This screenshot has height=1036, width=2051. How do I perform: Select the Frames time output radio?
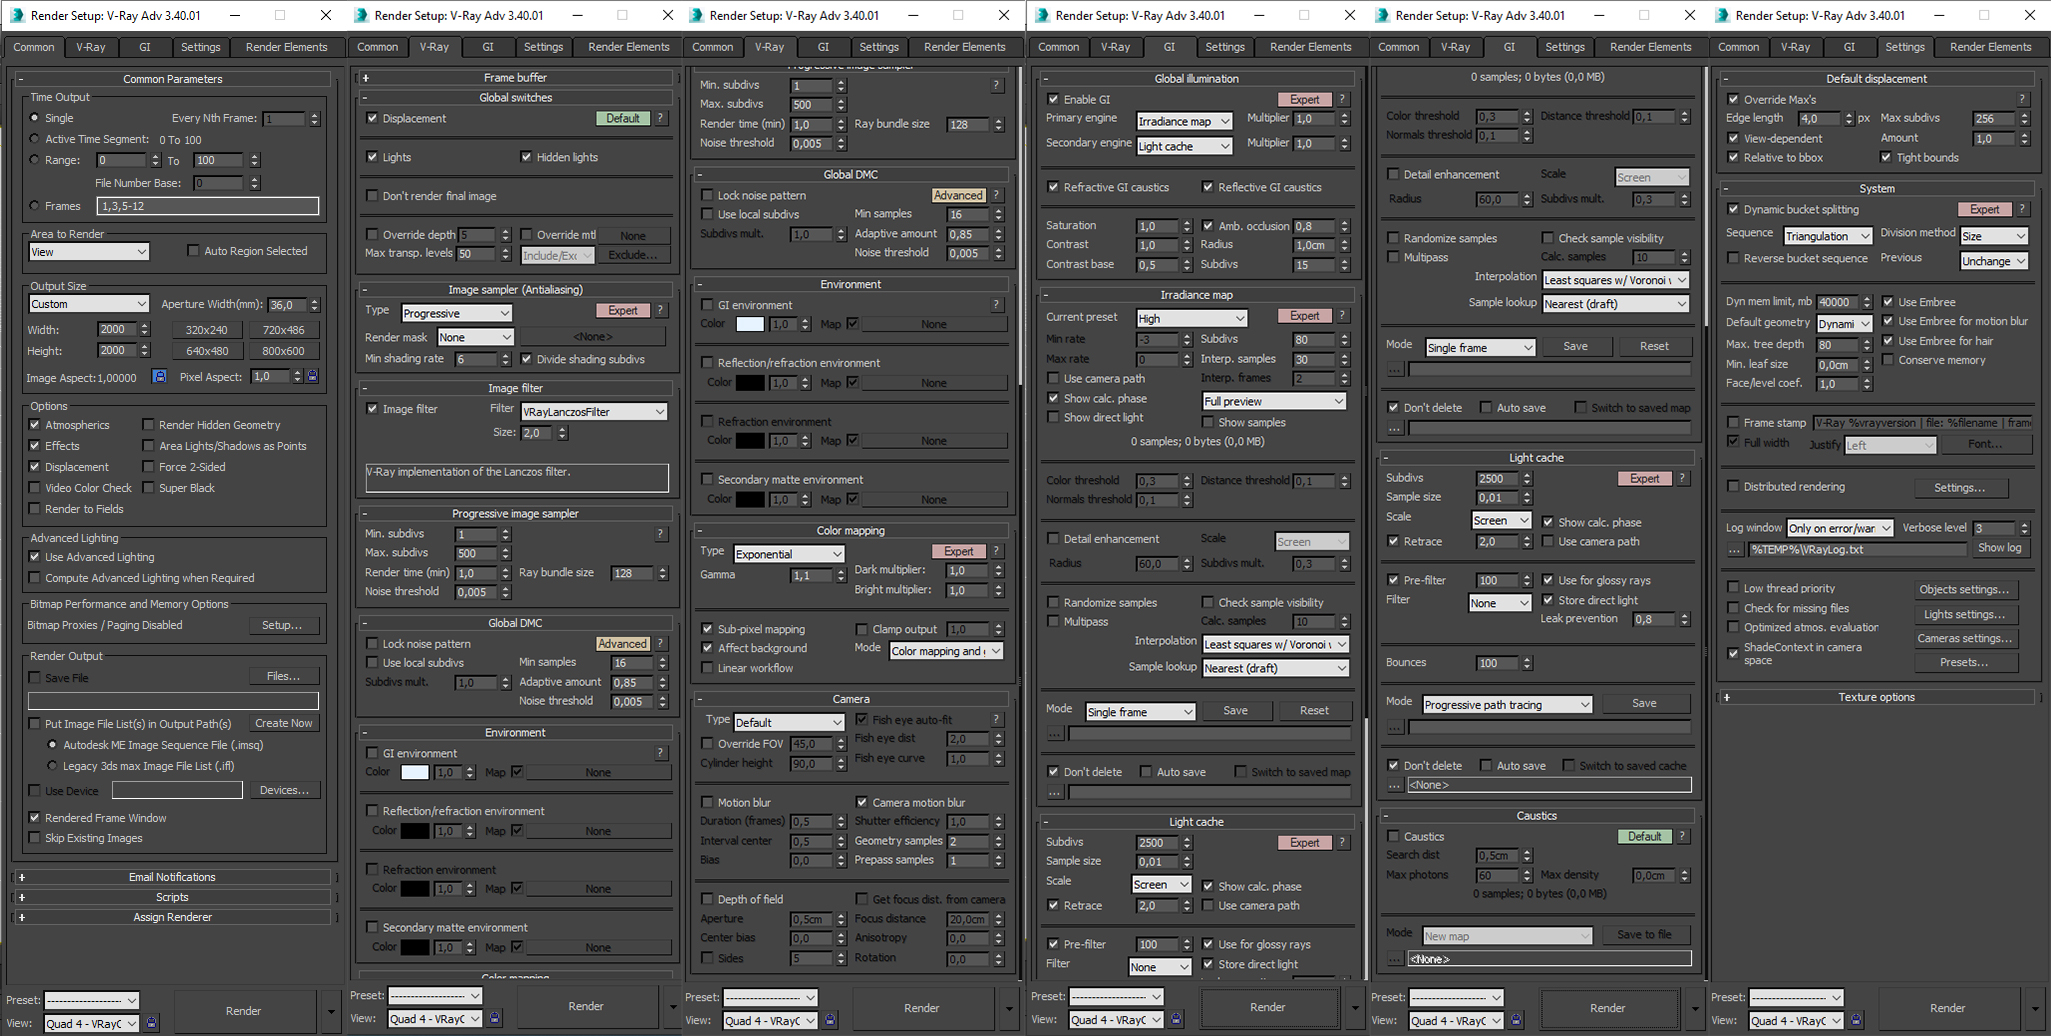[35, 206]
